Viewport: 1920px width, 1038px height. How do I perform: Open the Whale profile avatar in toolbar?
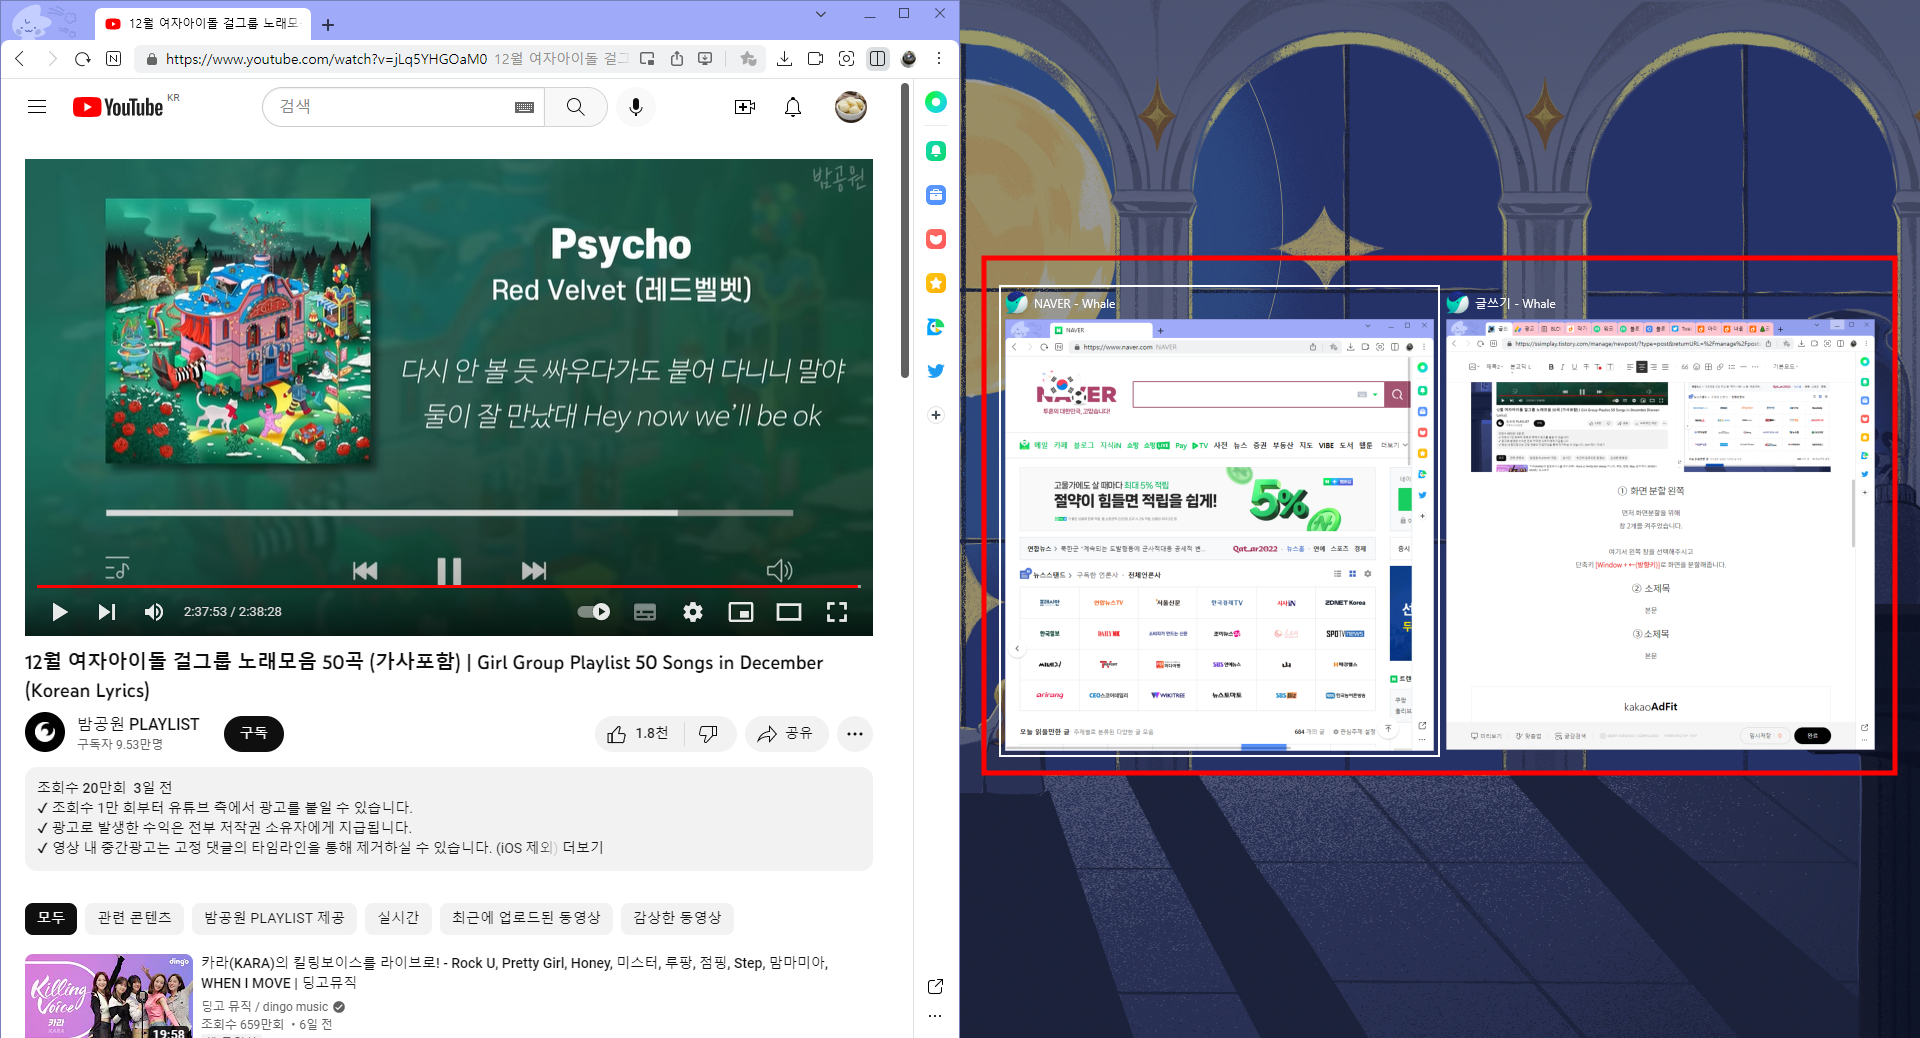pyautogui.click(x=908, y=59)
